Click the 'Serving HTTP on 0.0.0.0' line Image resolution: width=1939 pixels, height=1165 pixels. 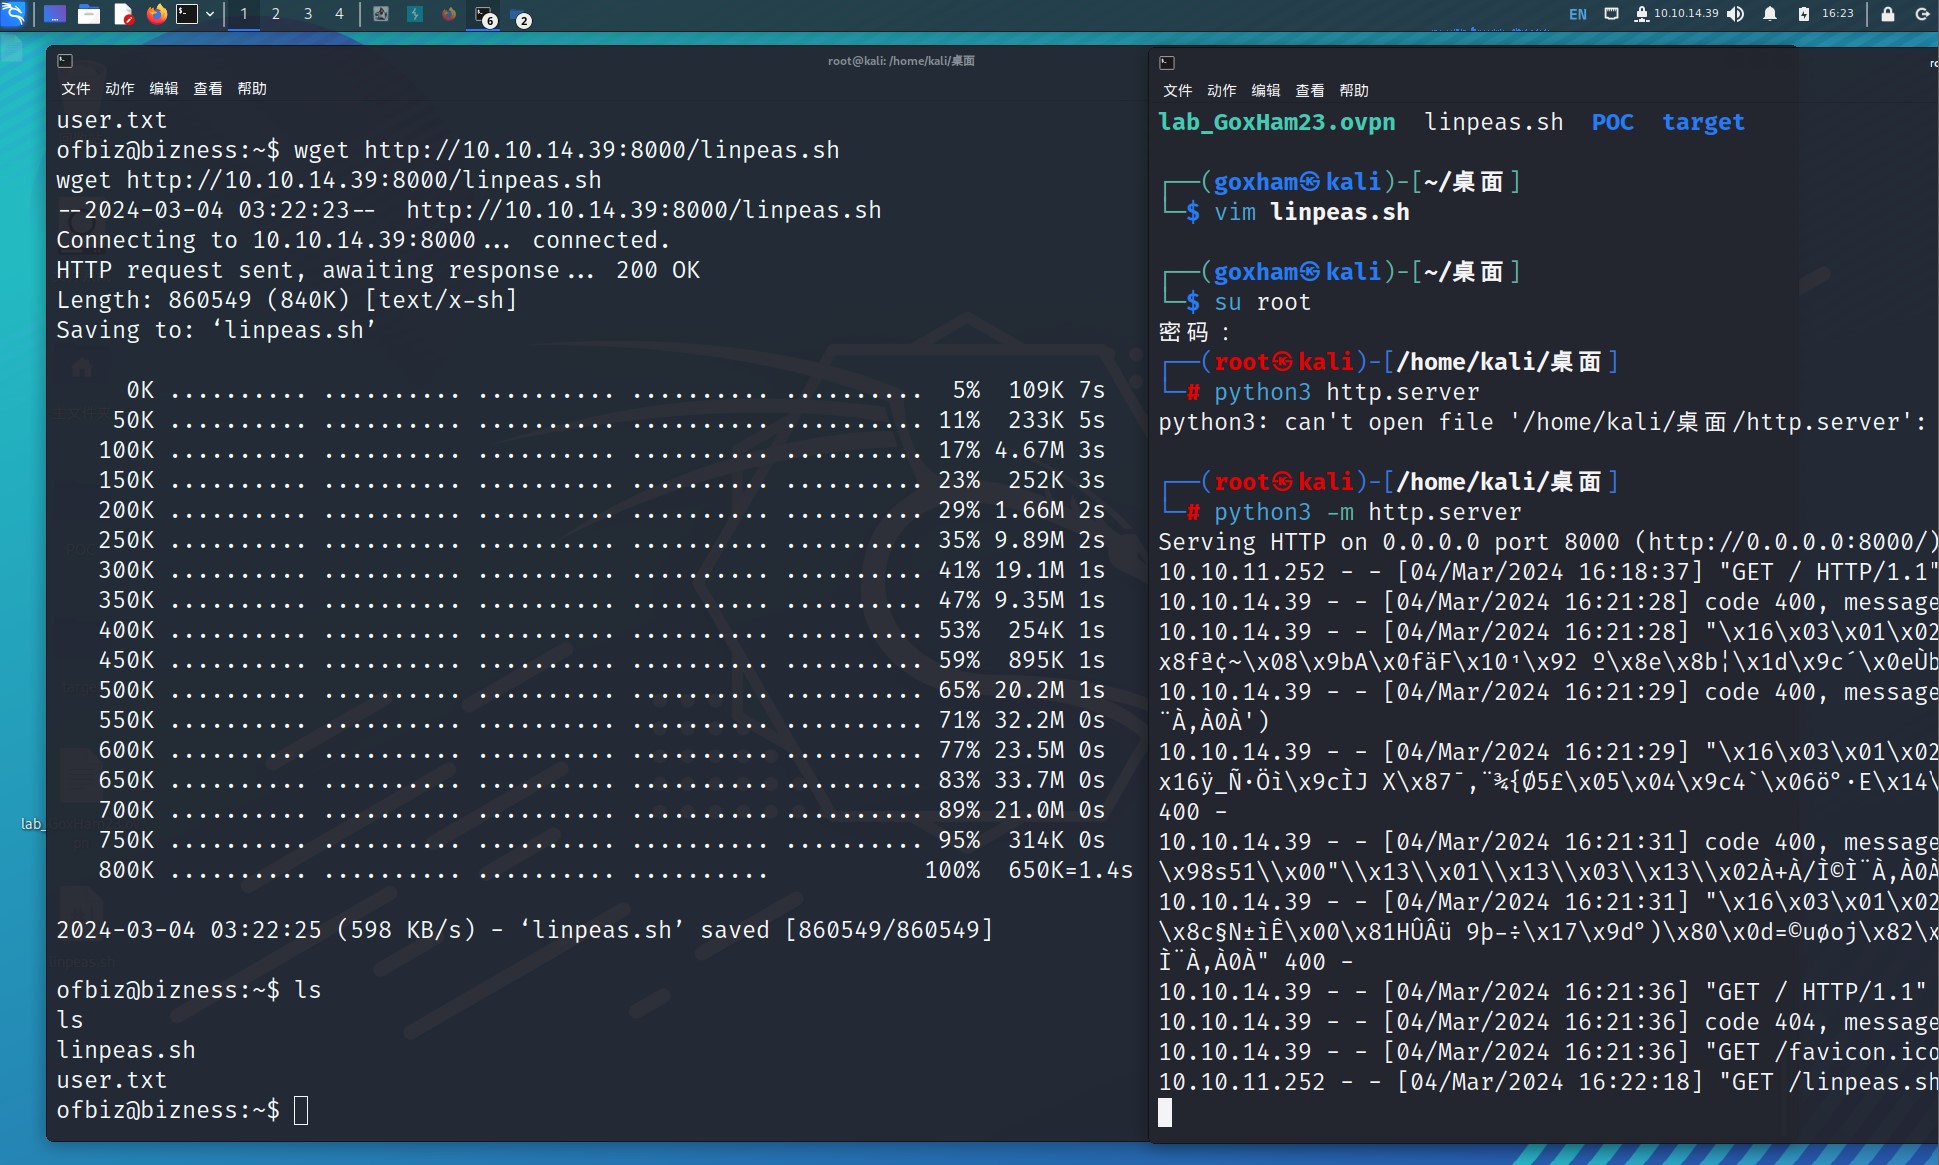coord(1547,542)
